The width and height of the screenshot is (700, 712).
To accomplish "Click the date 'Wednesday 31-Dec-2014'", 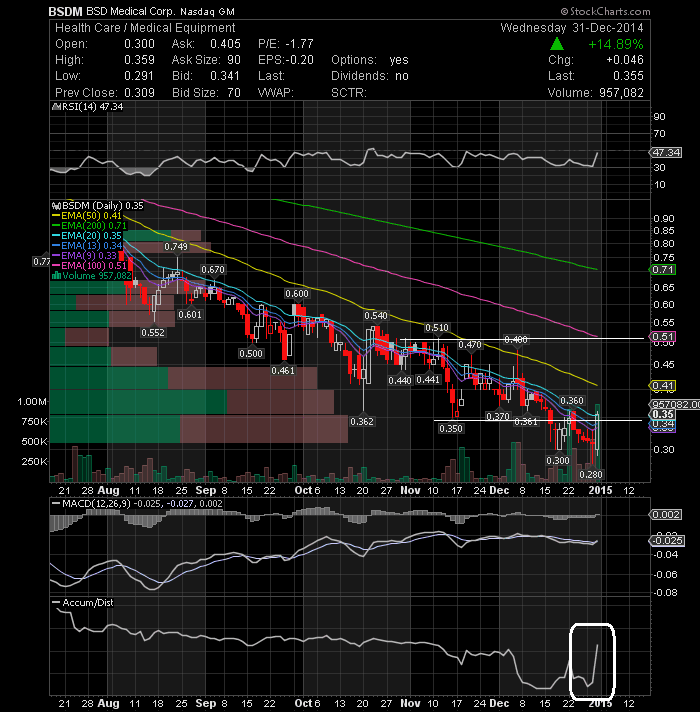I will [572, 28].
